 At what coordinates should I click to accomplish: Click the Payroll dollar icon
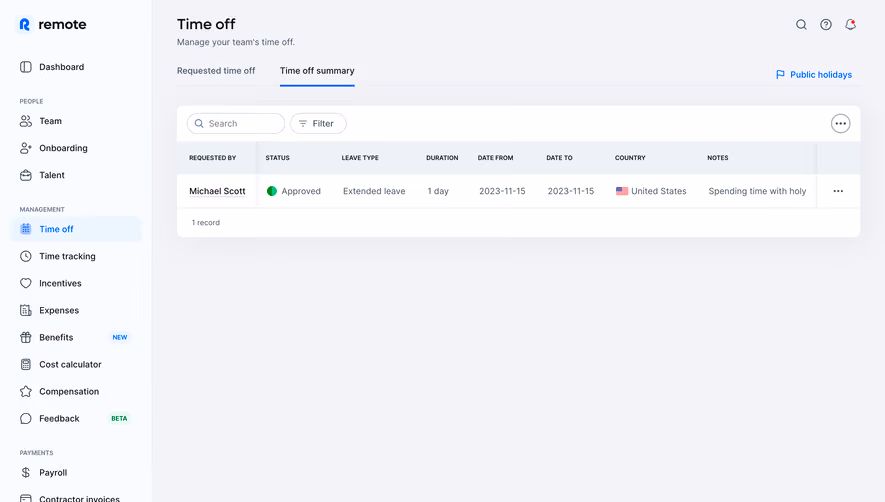point(25,473)
